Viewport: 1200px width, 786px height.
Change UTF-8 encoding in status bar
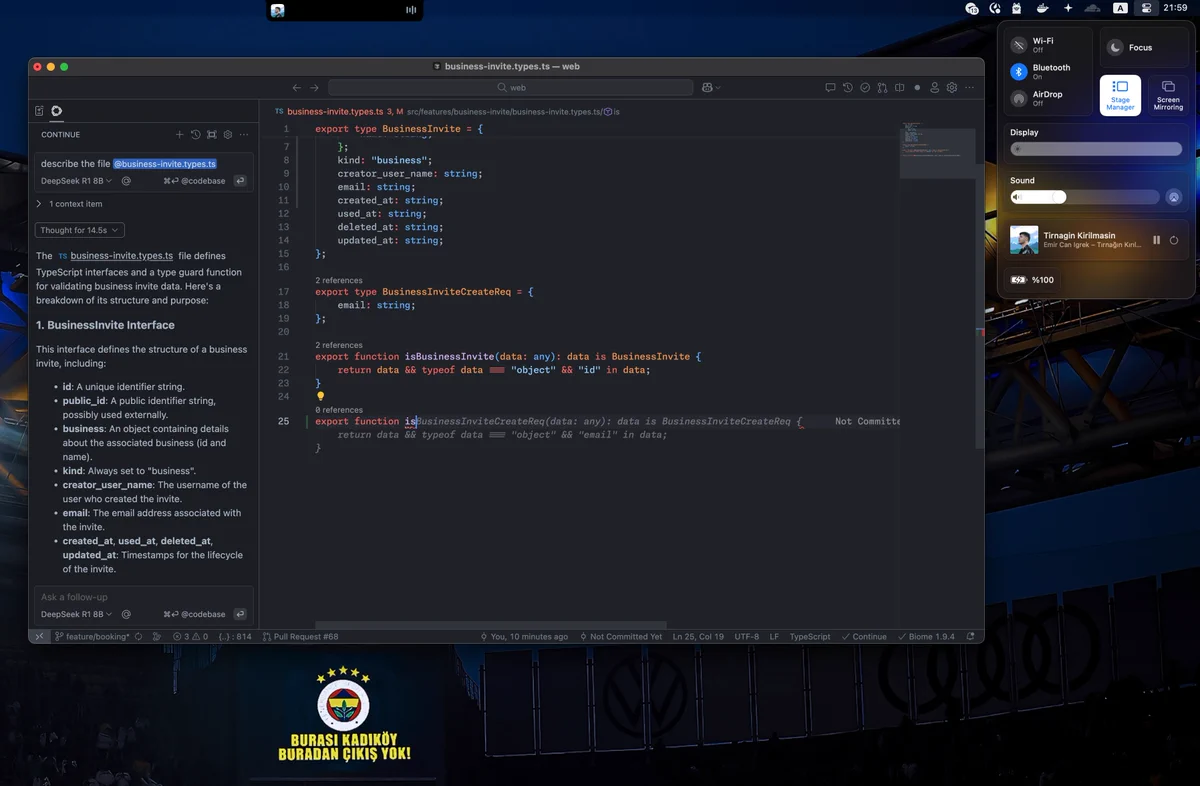pyautogui.click(x=747, y=636)
